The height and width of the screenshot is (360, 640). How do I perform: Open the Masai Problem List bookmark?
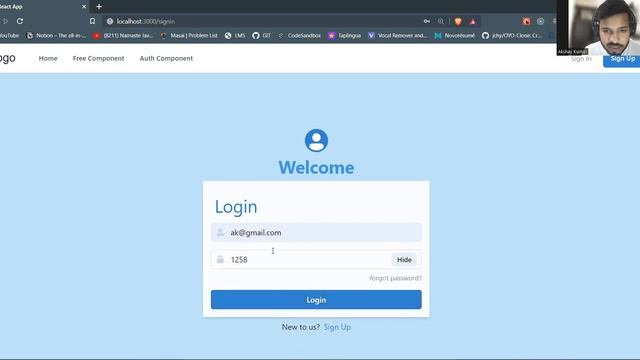click(x=189, y=36)
